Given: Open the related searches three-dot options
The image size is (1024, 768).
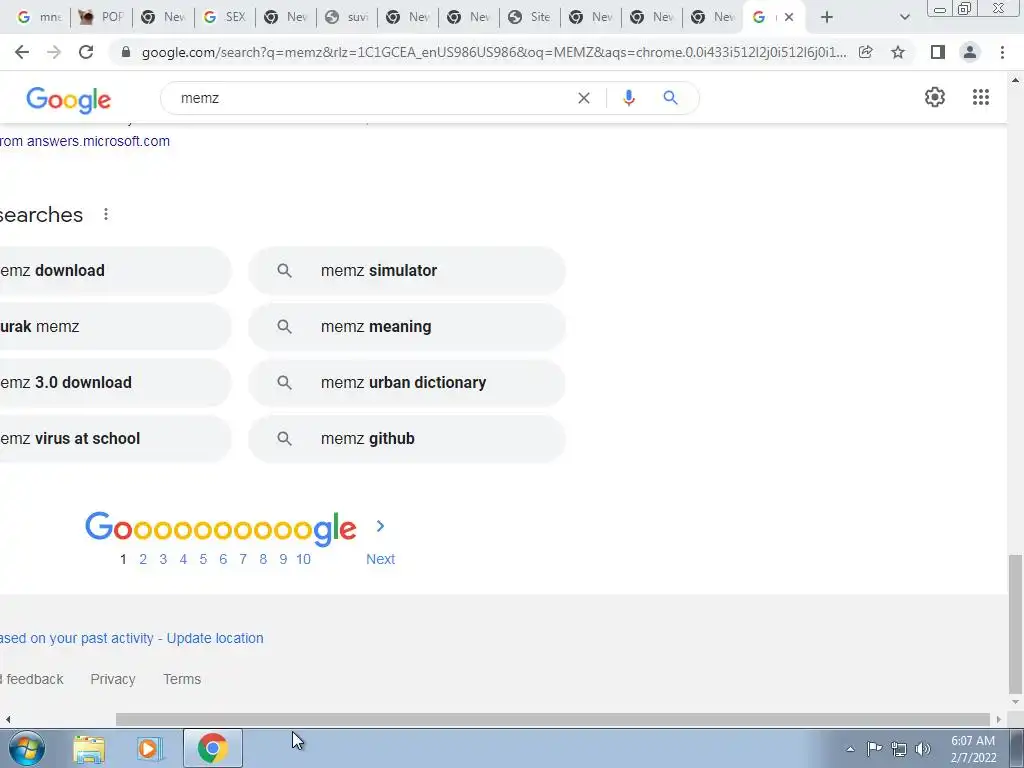Looking at the screenshot, I should [x=106, y=214].
